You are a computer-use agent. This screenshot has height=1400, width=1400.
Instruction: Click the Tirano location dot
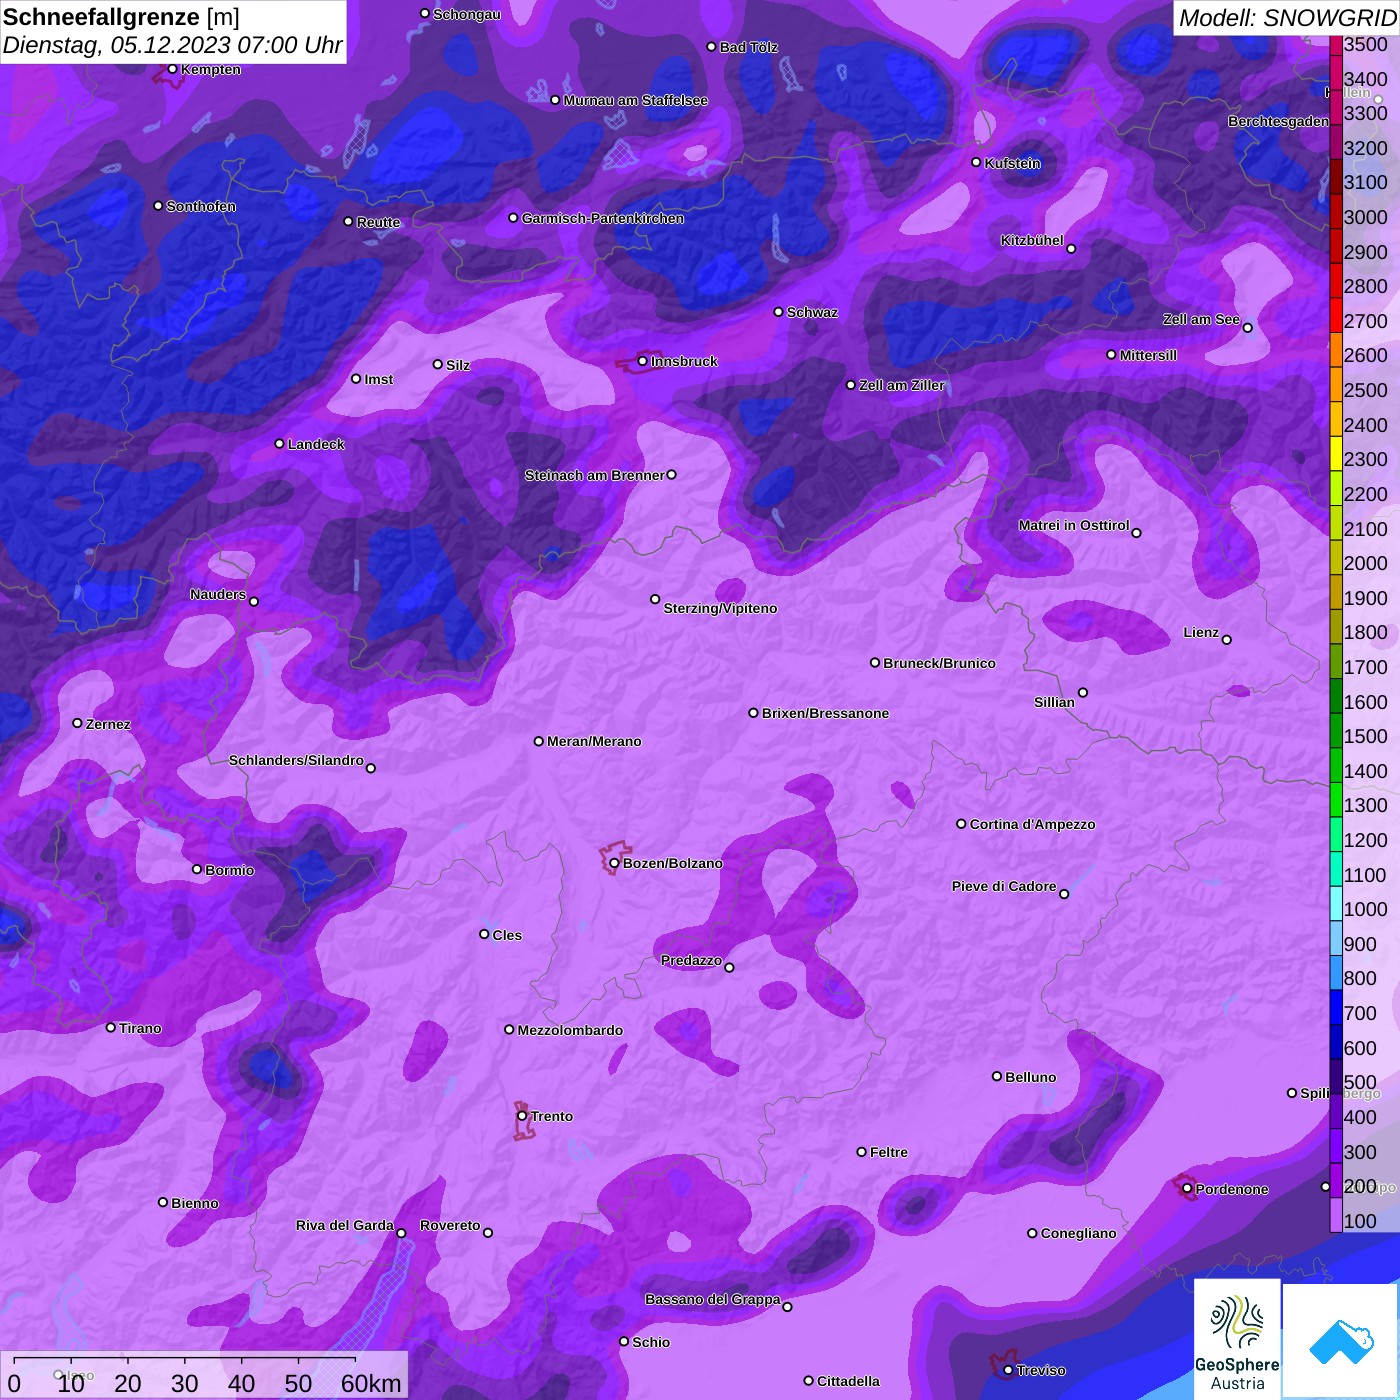(x=111, y=1027)
